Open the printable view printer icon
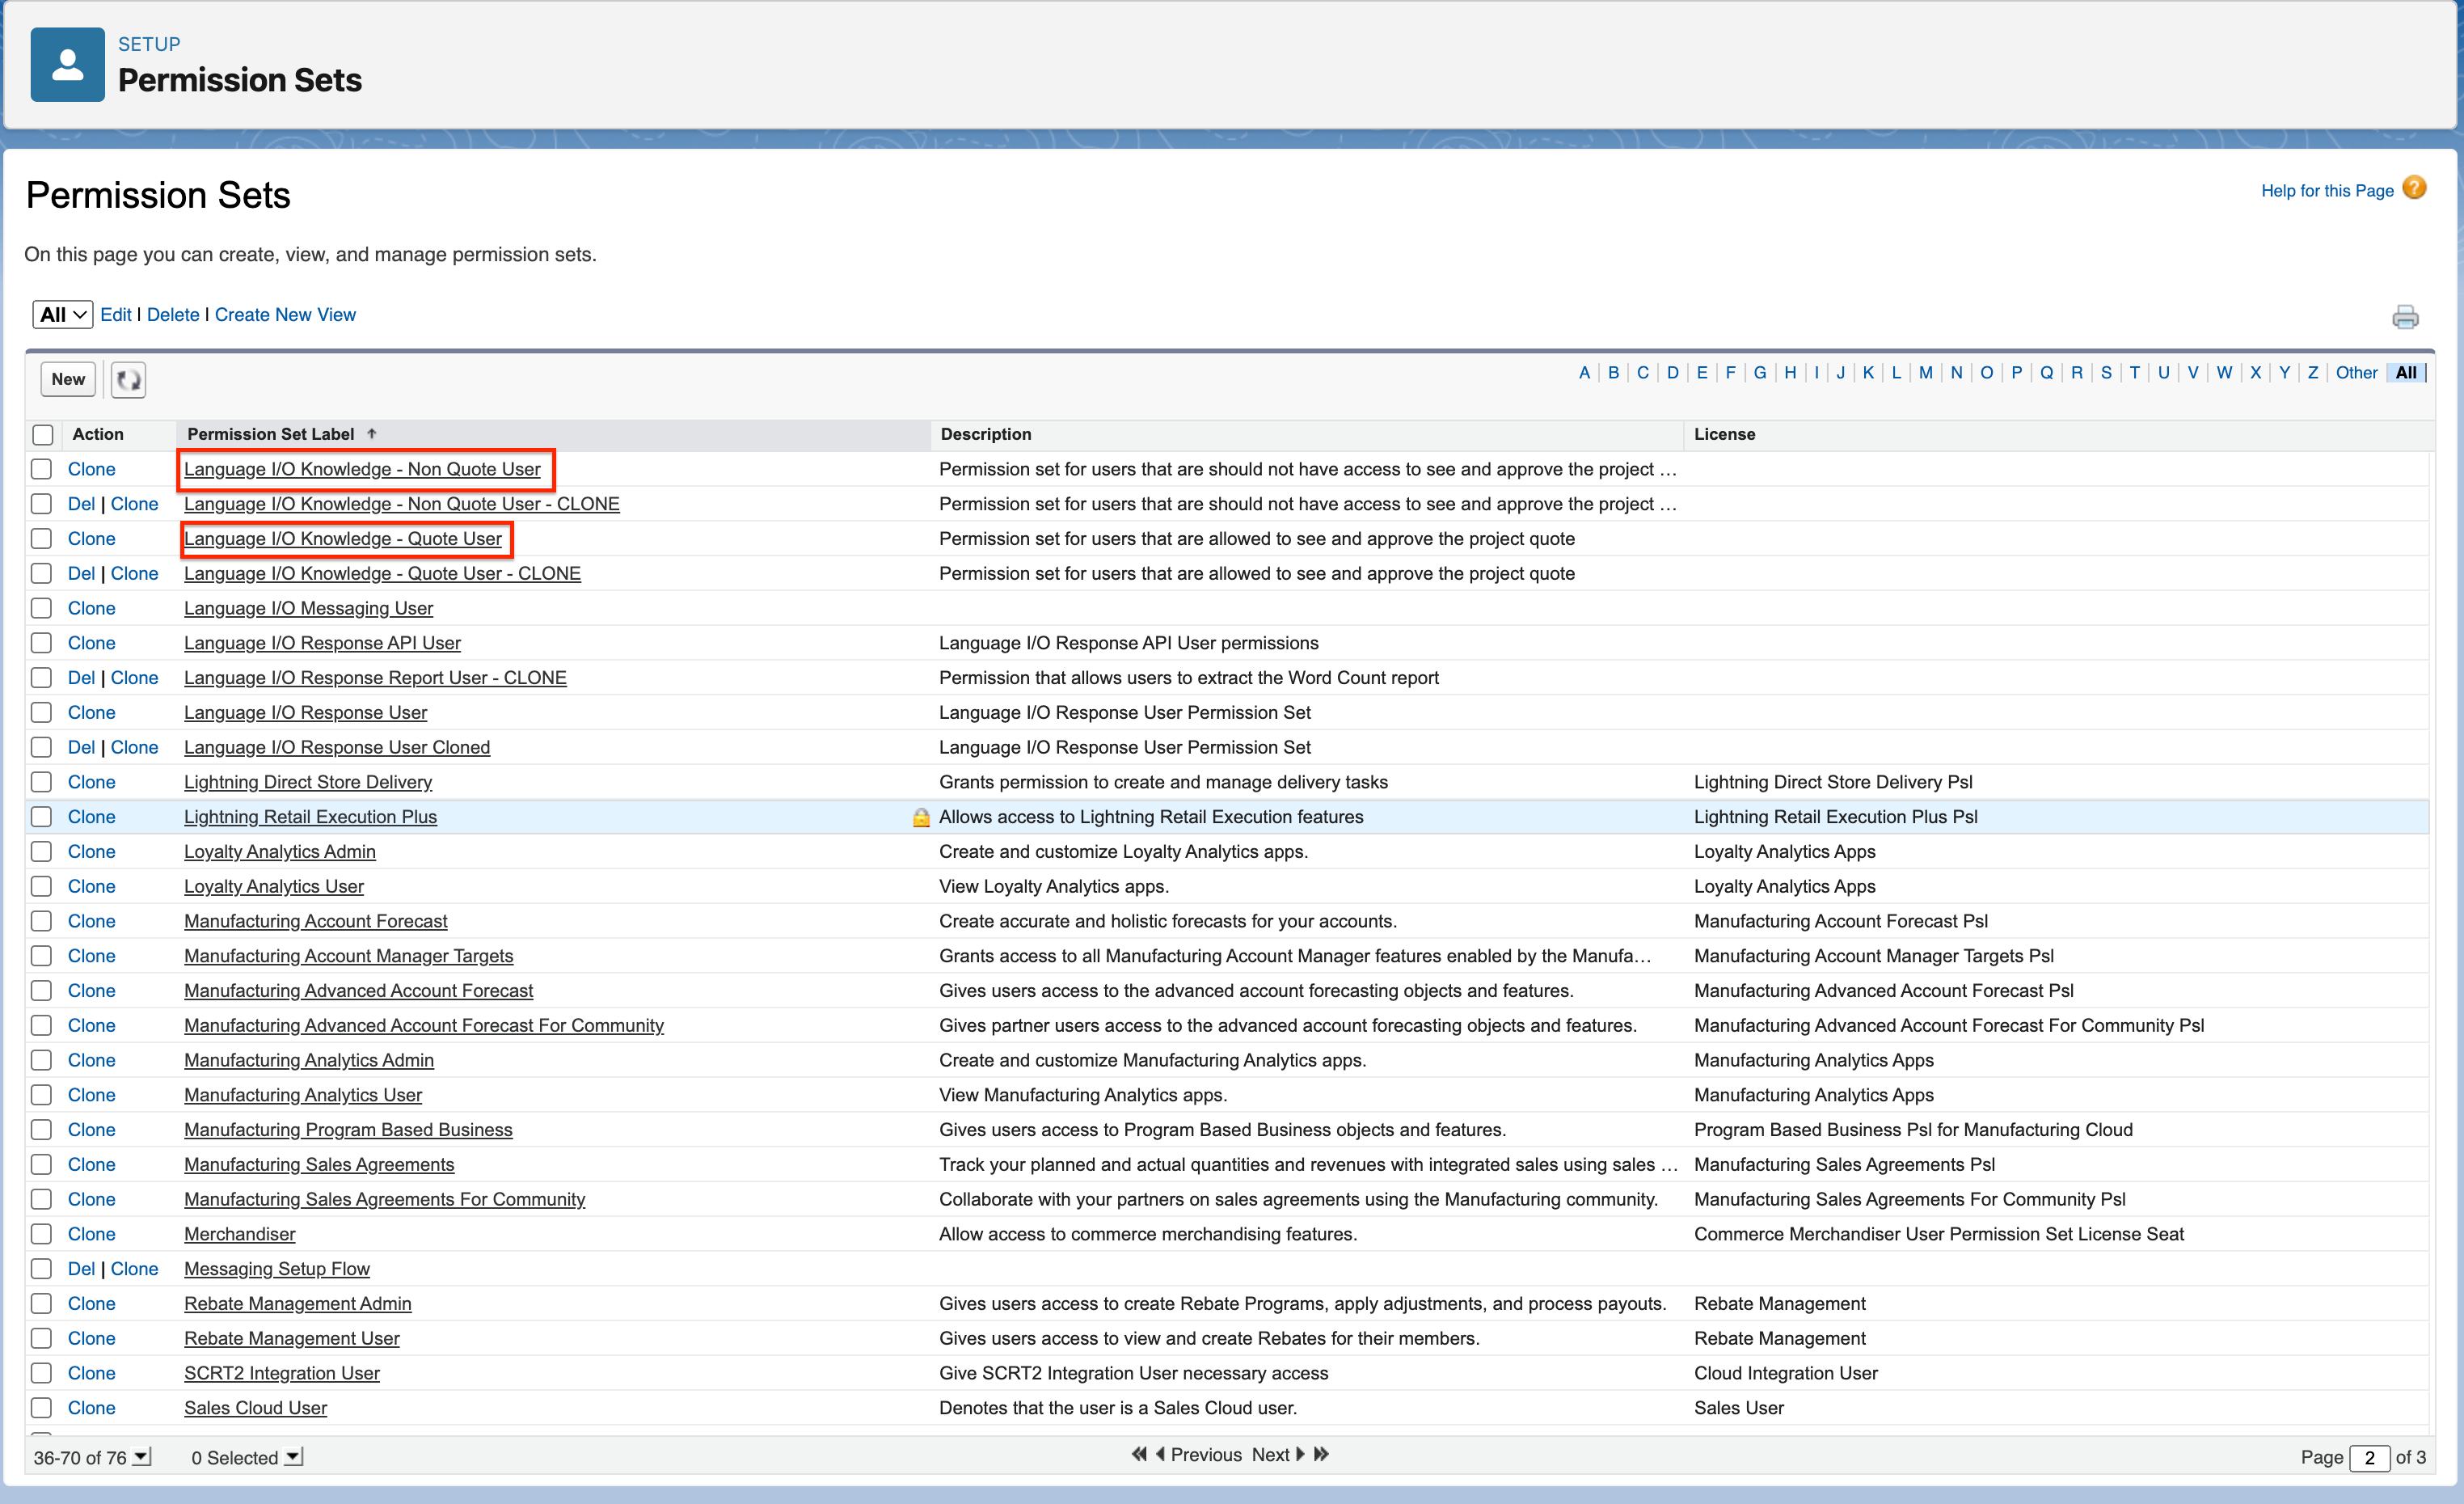The image size is (2464, 1504). pos(2405,317)
